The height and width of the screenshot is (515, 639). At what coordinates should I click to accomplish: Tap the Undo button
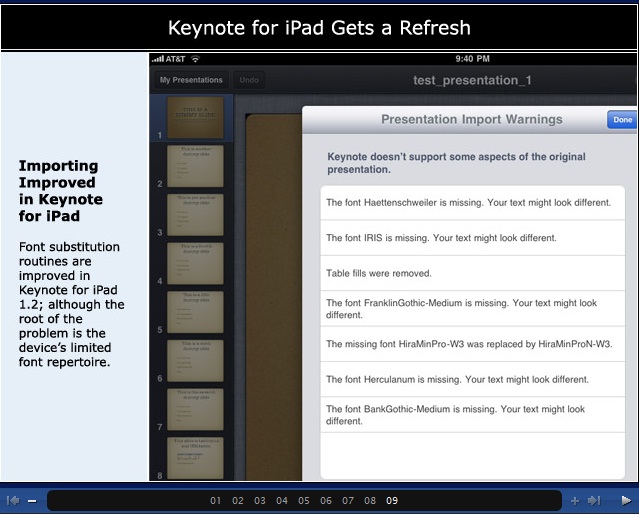(x=249, y=80)
